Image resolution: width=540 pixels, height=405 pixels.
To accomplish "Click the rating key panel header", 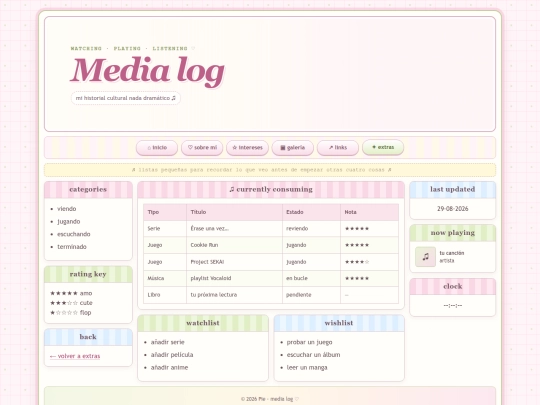I will click(88, 274).
